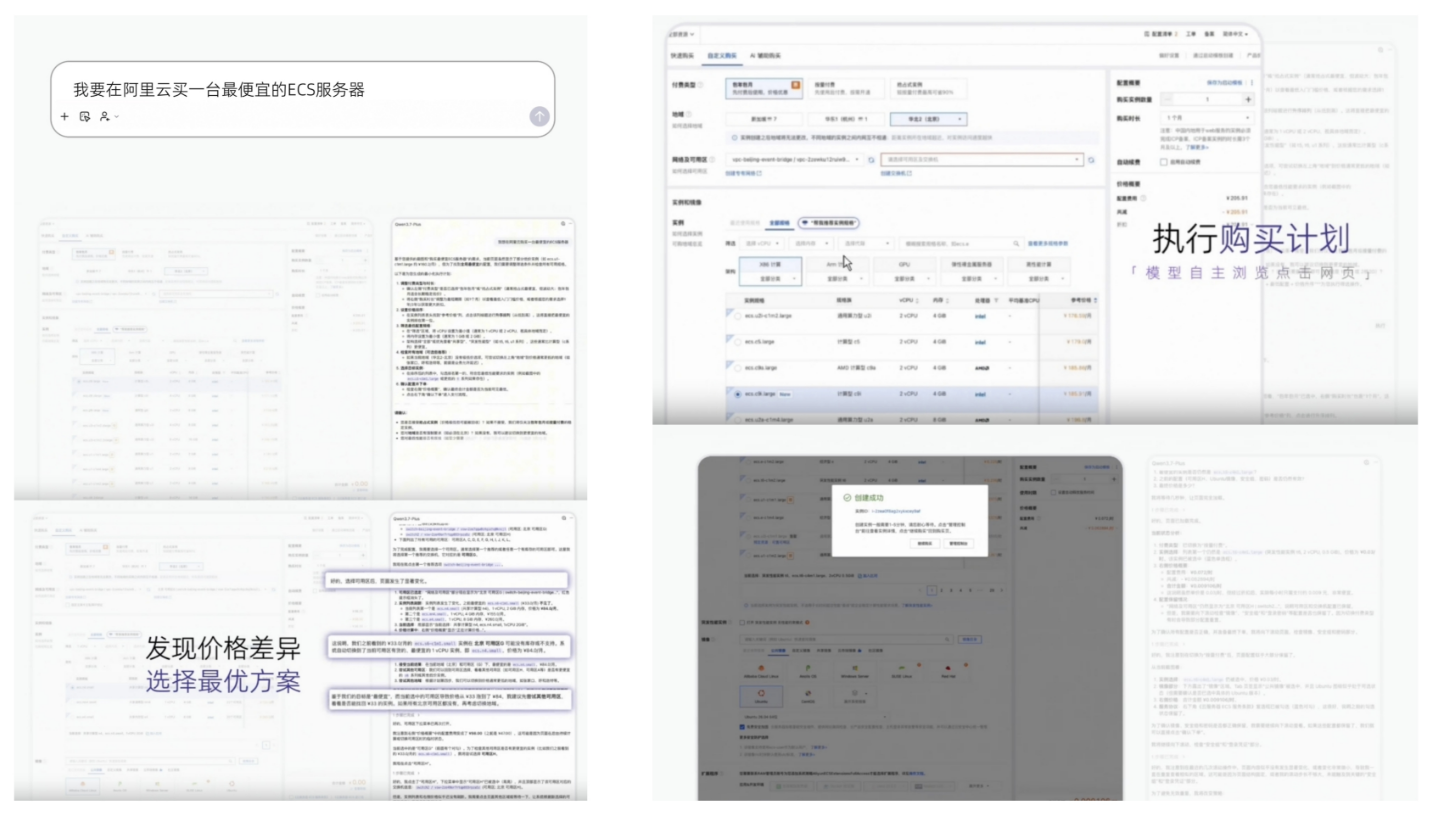Viewport: 1447px width, 825px height.
Task: Select radio for ecs.c9a.large row
Action: coord(738,368)
